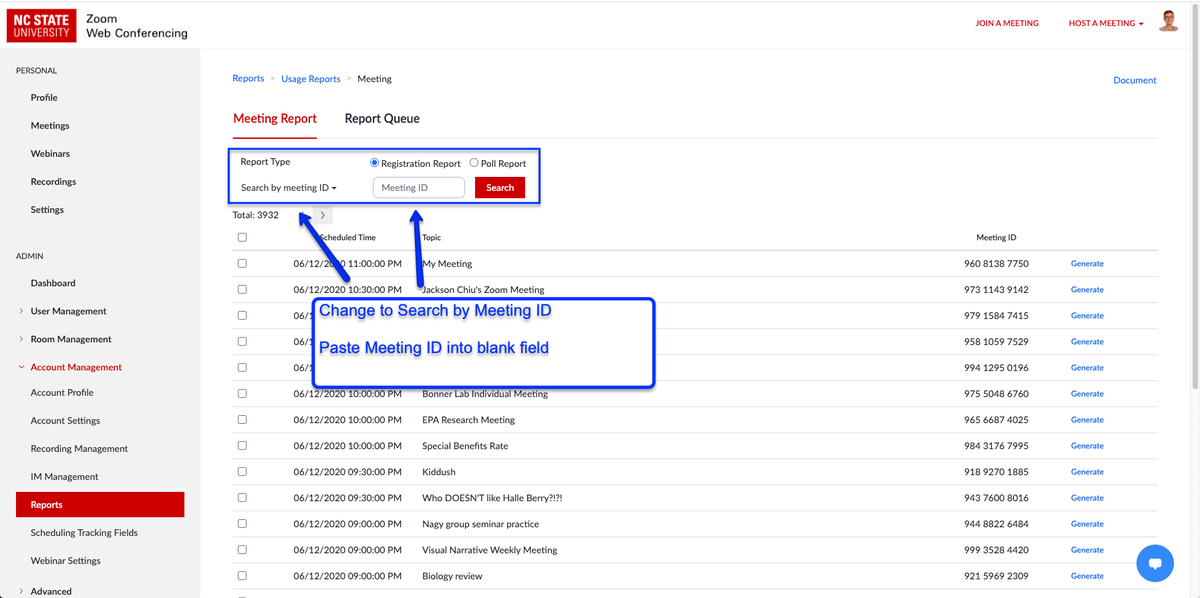Screen dimensions: 1200x598
Task: Expand the Advanced sidebar section
Action: (51, 591)
